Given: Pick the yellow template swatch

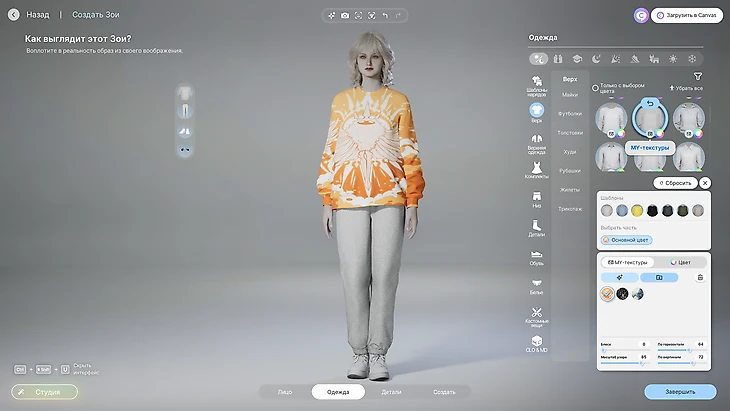Looking at the screenshot, I should (x=637, y=211).
